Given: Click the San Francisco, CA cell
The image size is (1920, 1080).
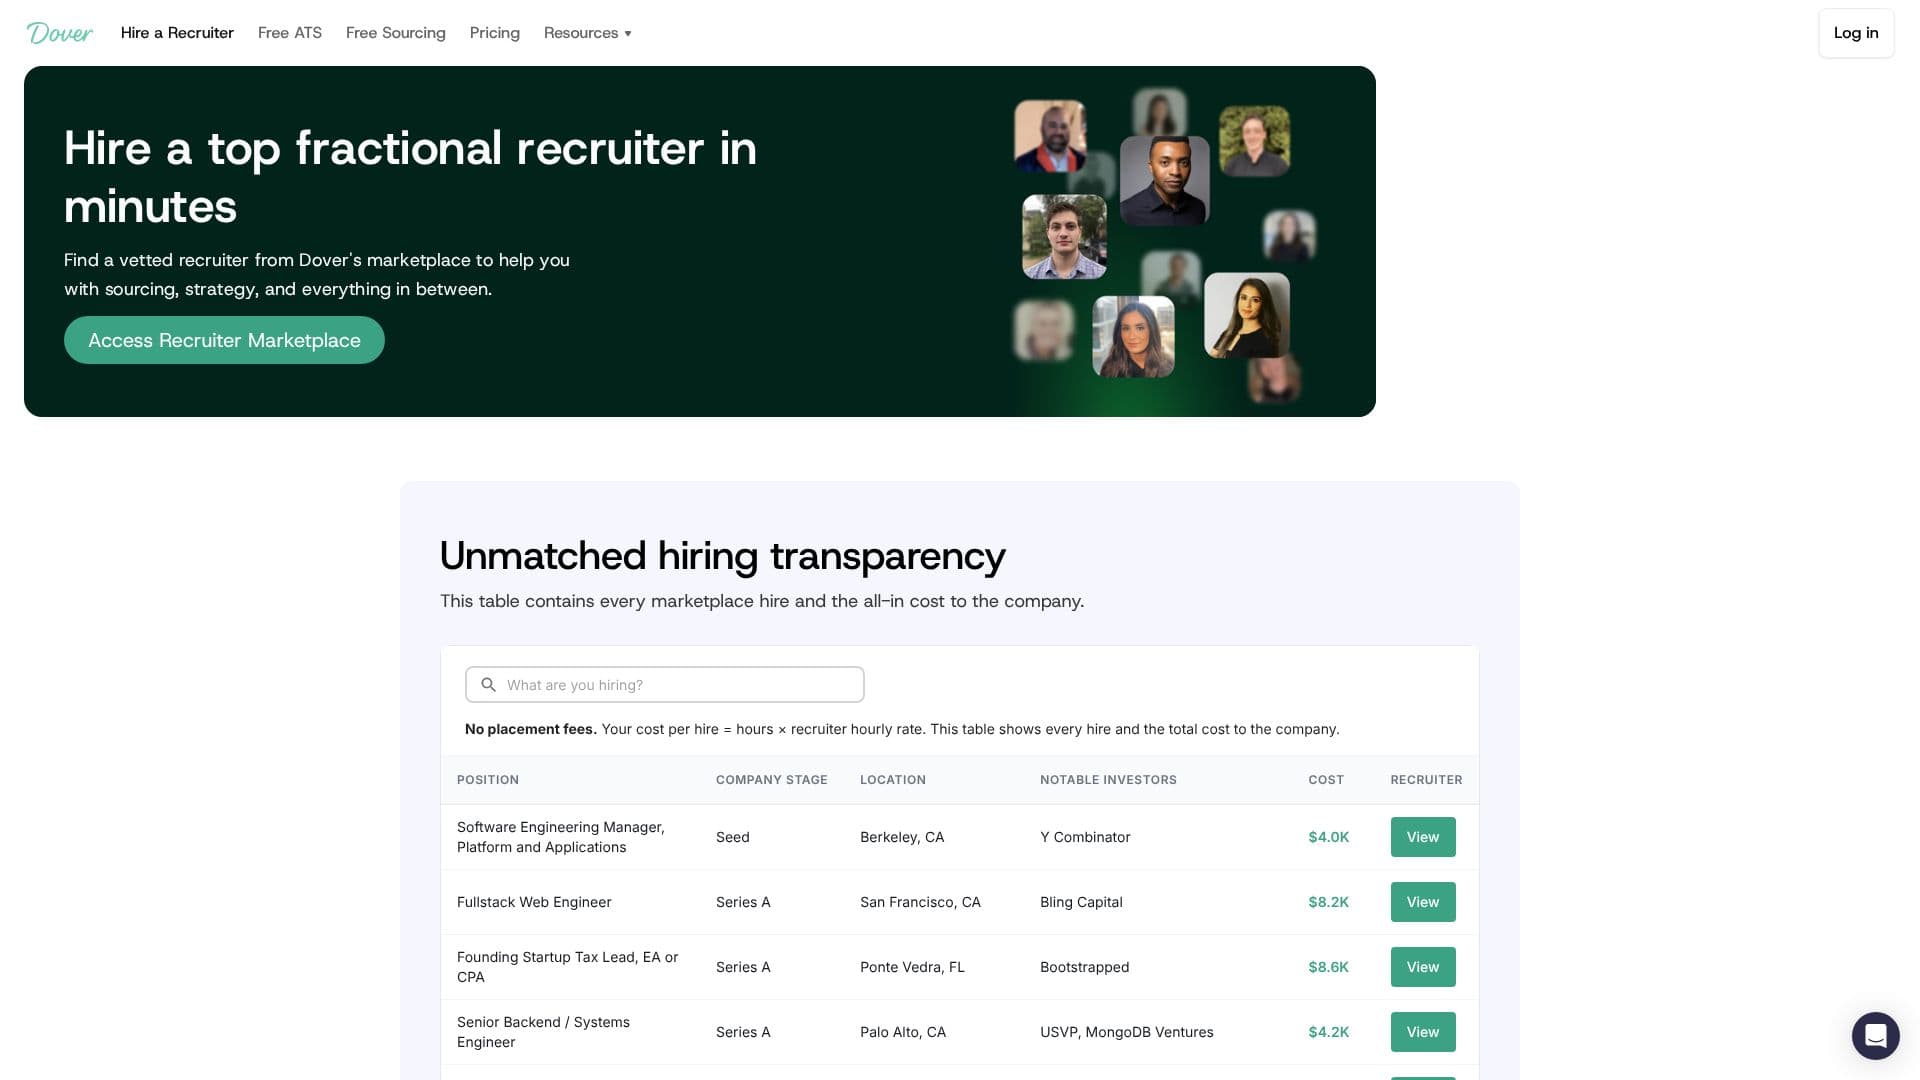Looking at the screenshot, I should 920,902.
